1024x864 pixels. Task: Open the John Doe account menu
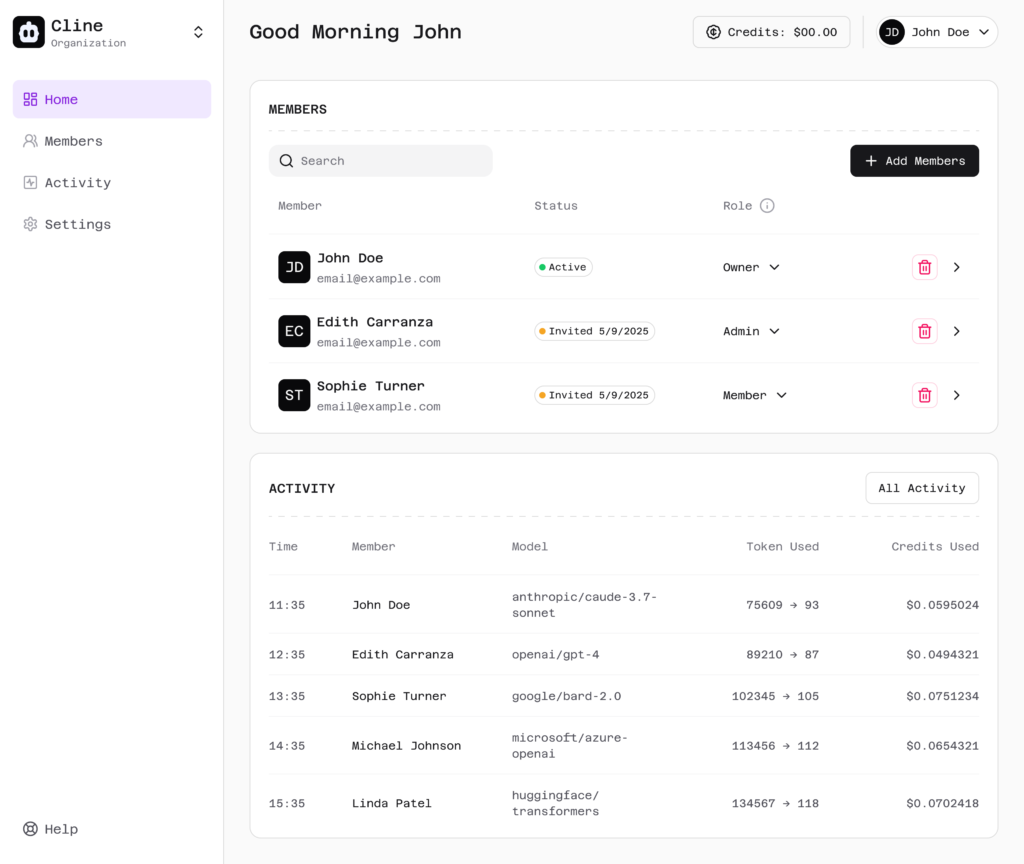pyautogui.click(x=937, y=32)
